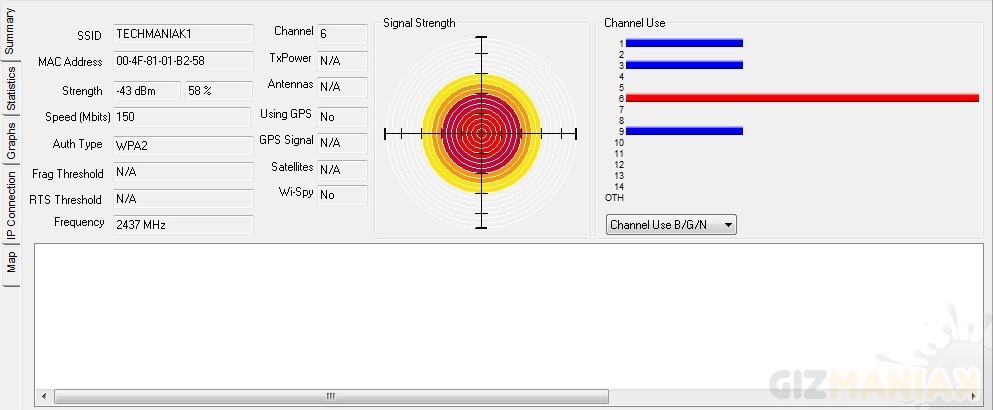
Task: Select the IP Connection tab
Action: (11, 206)
